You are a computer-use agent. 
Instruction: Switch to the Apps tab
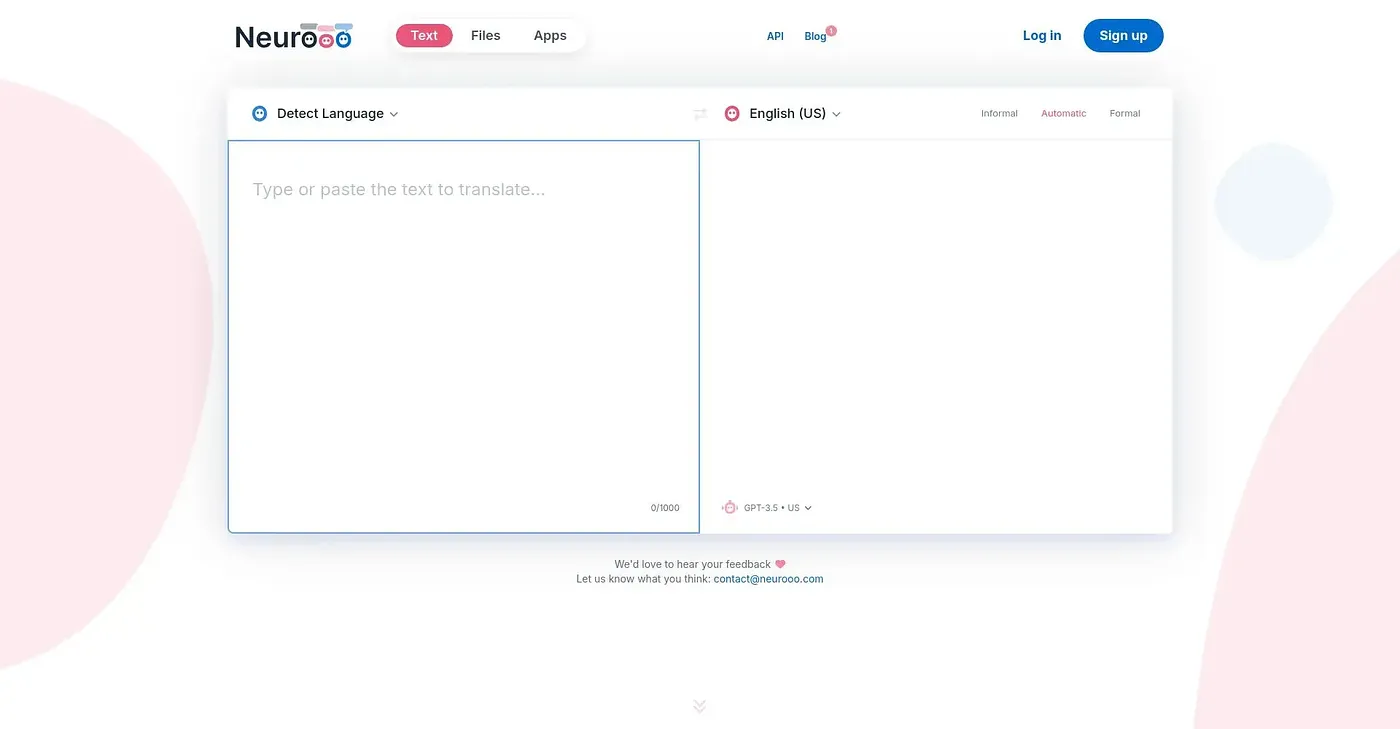(550, 36)
